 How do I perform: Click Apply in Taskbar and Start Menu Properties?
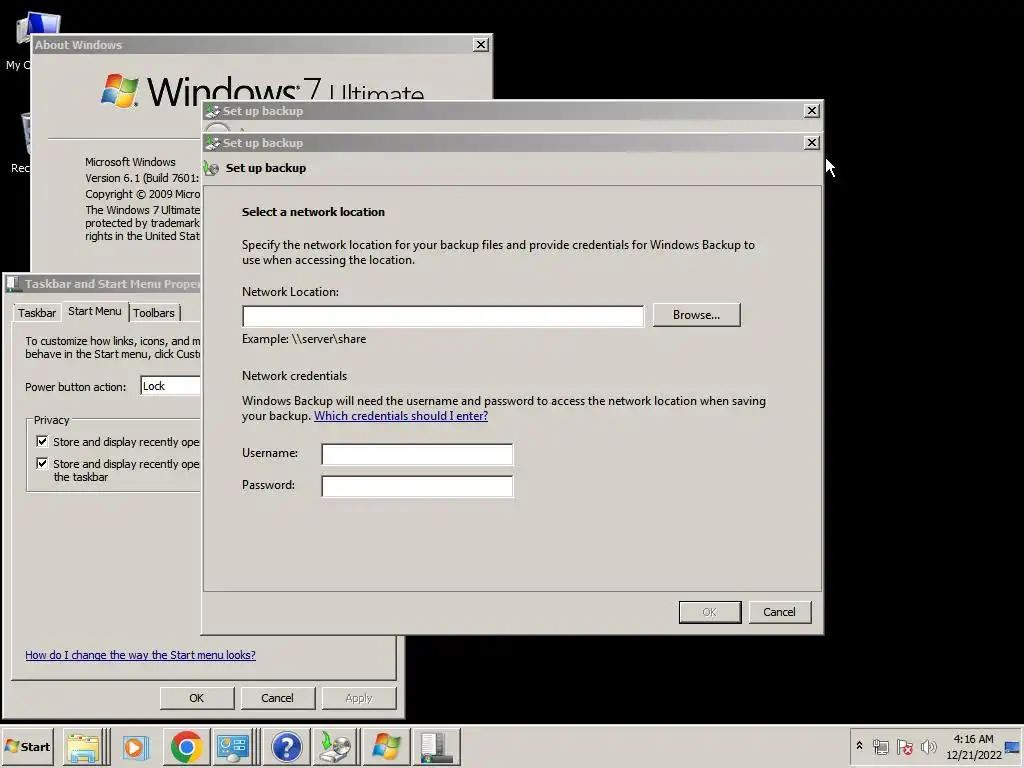pyautogui.click(x=359, y=698)
